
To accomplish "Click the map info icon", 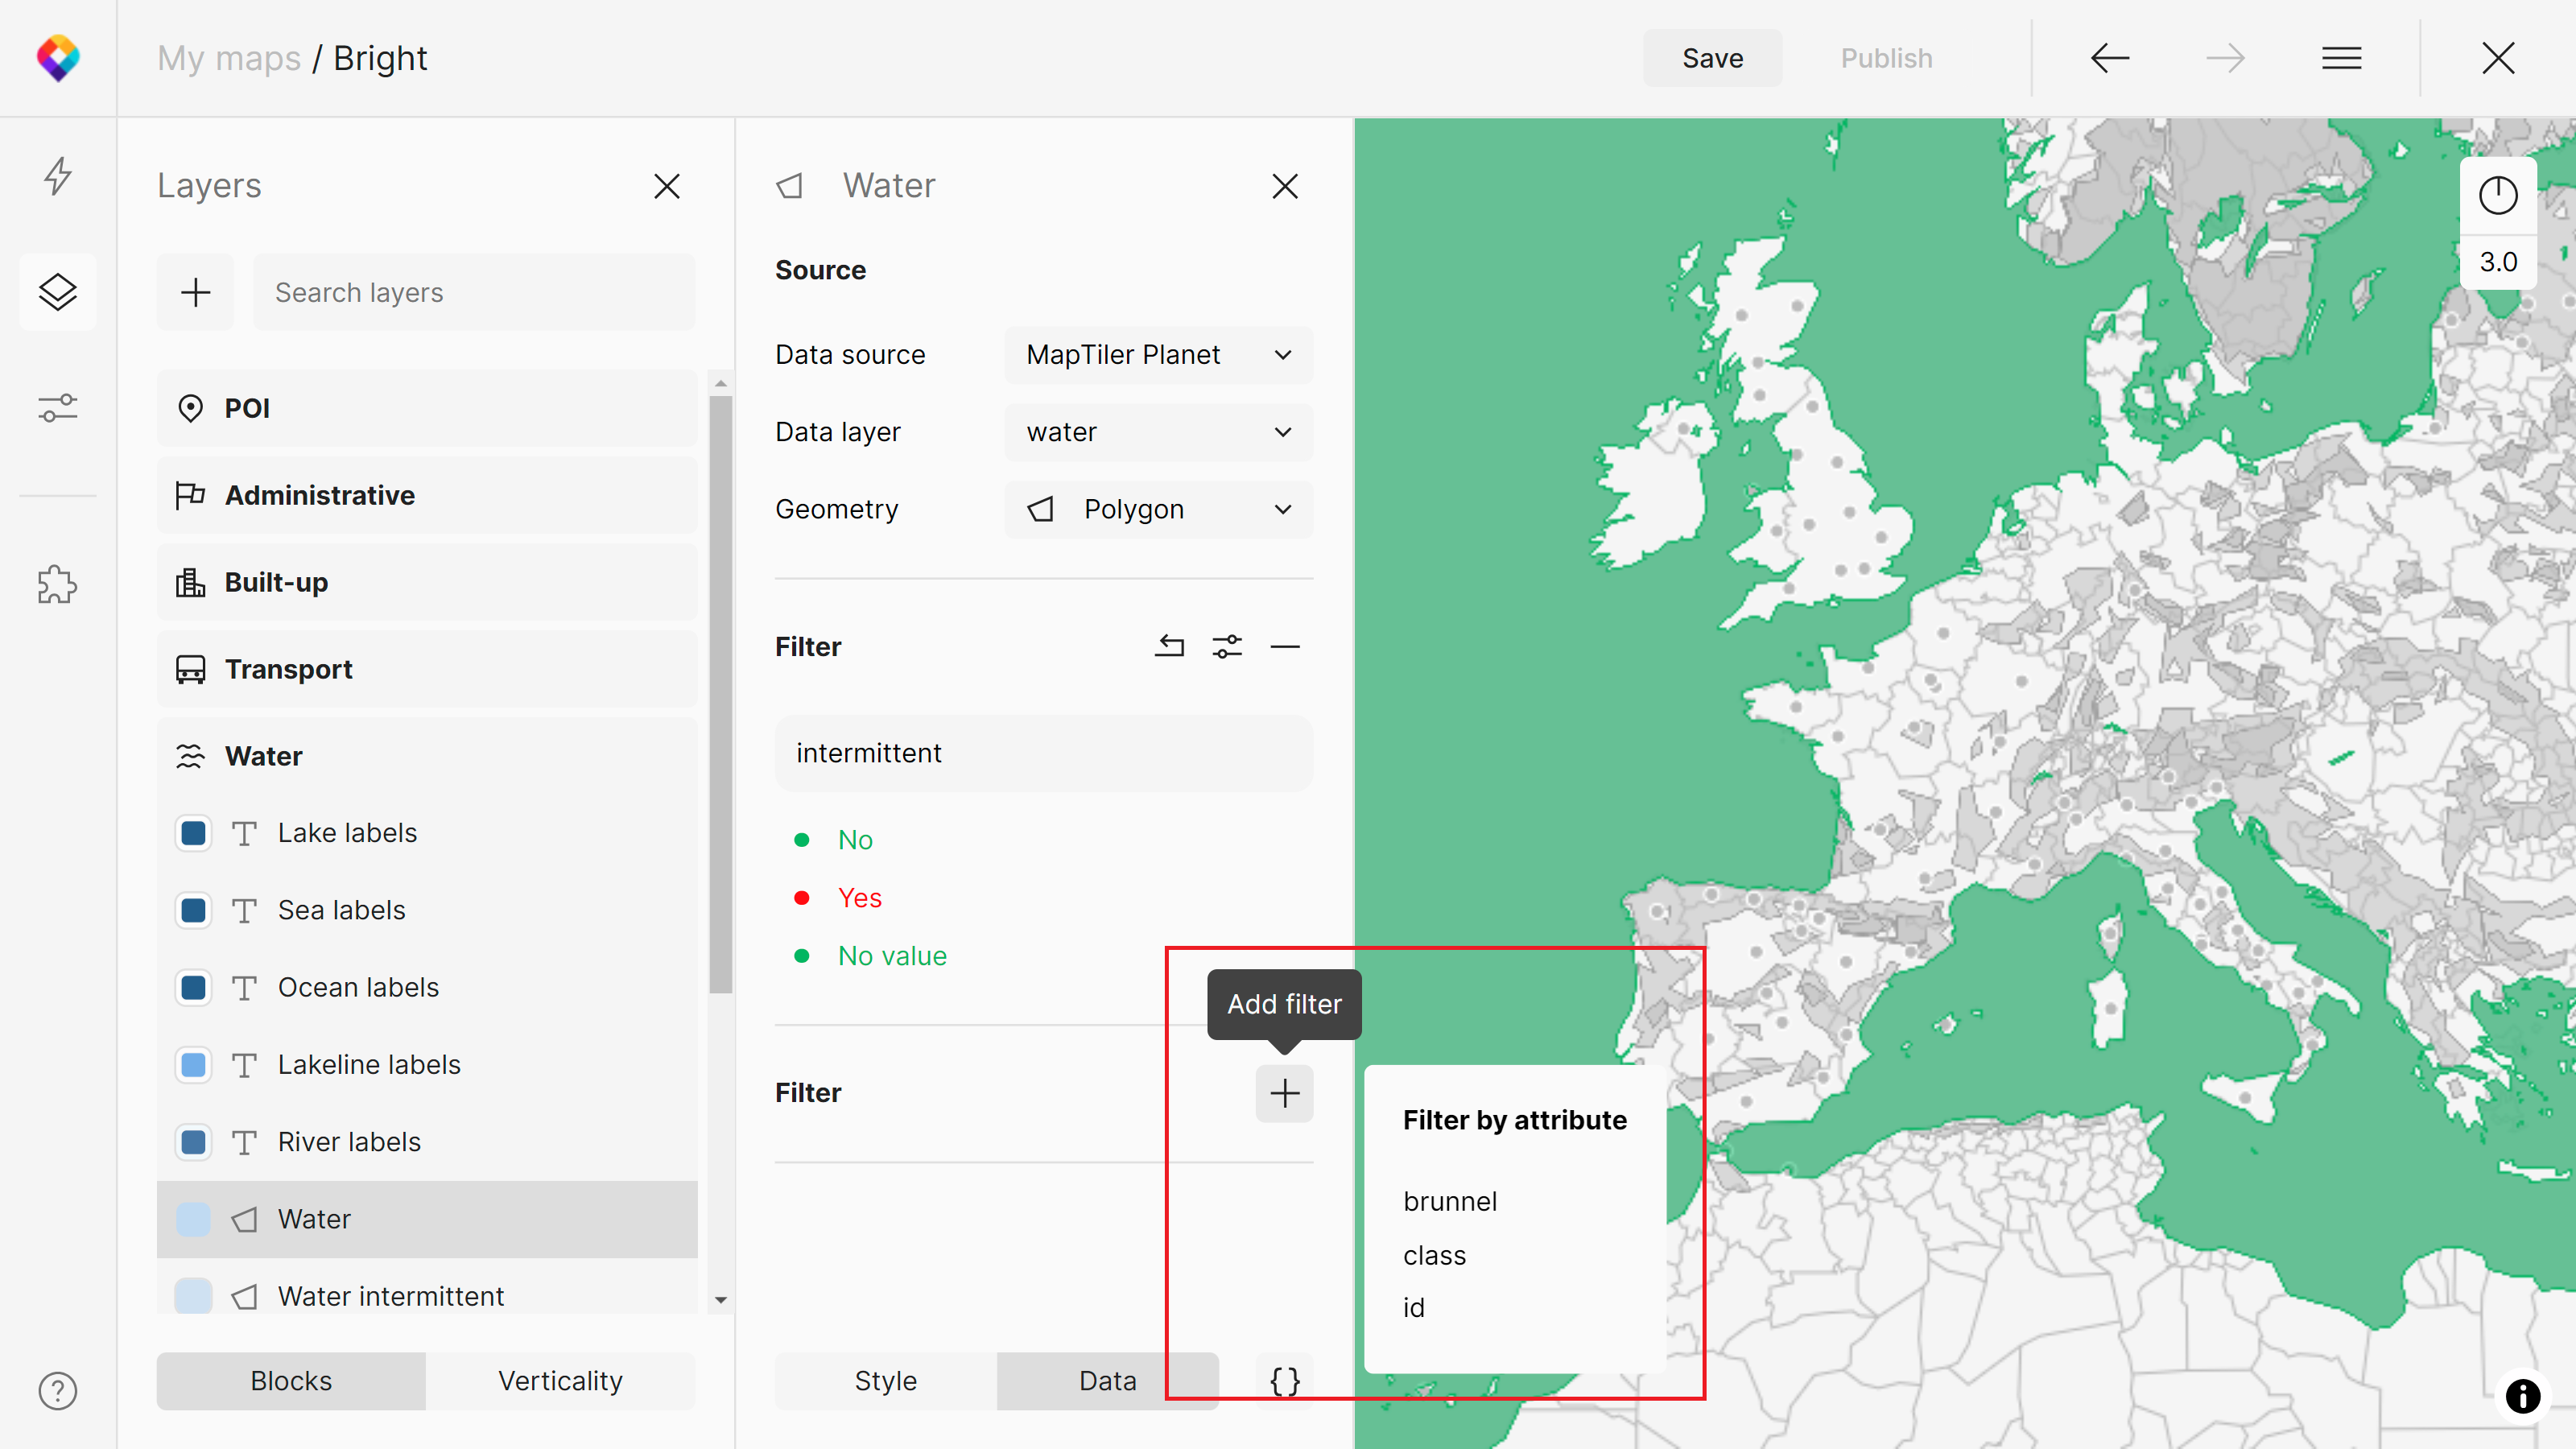I will [x=2522, y=1395].
